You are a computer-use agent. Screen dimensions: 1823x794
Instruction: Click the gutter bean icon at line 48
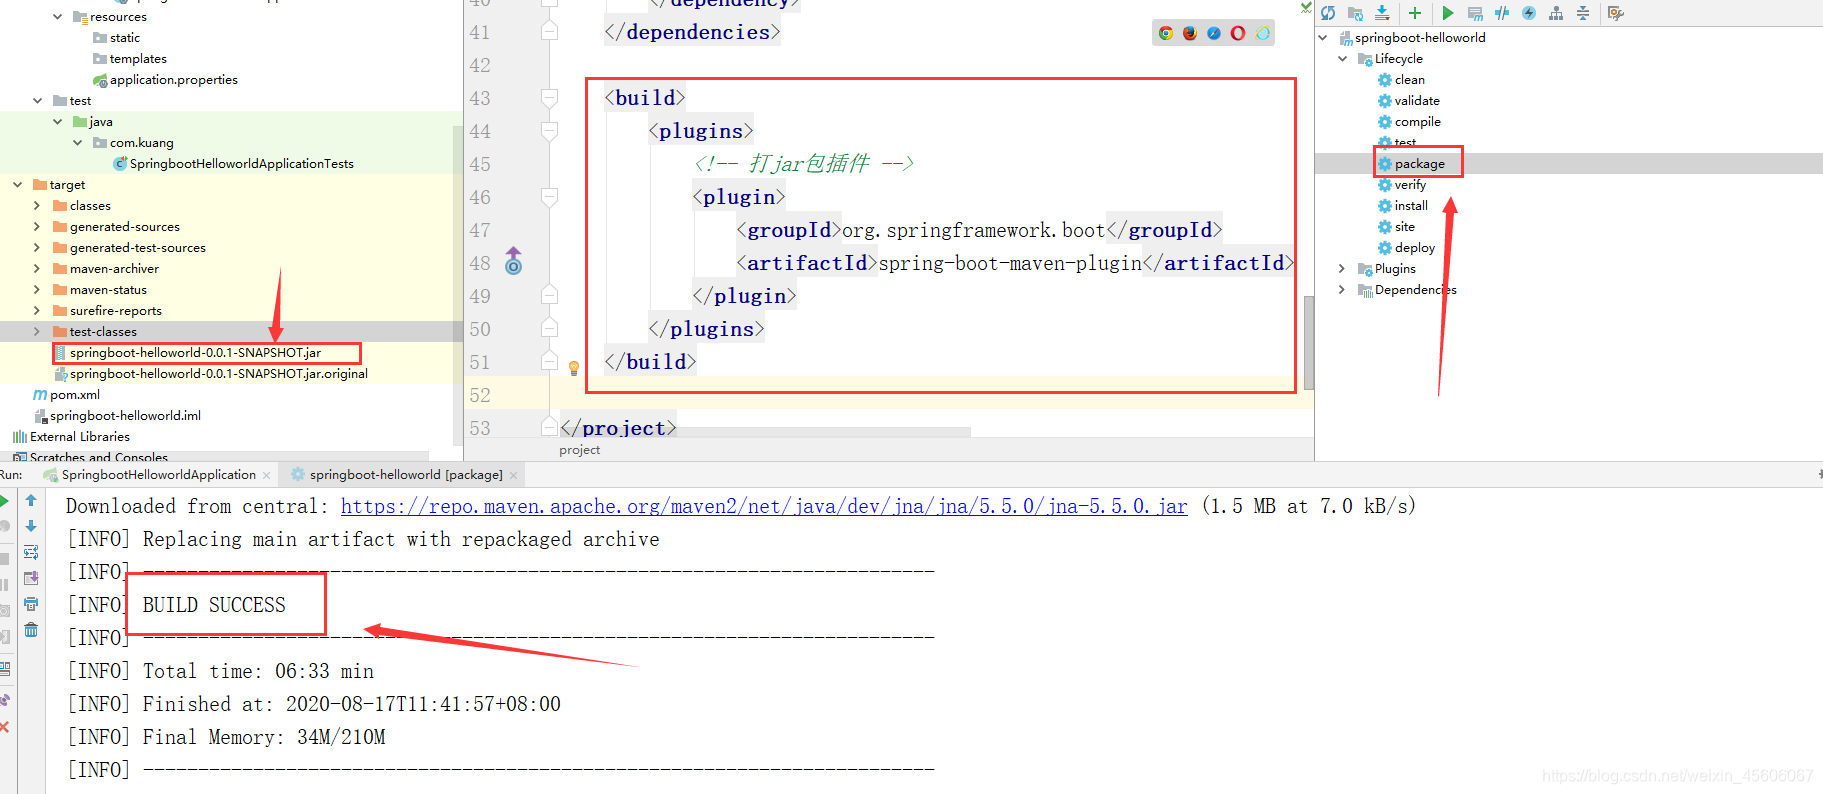513,261
